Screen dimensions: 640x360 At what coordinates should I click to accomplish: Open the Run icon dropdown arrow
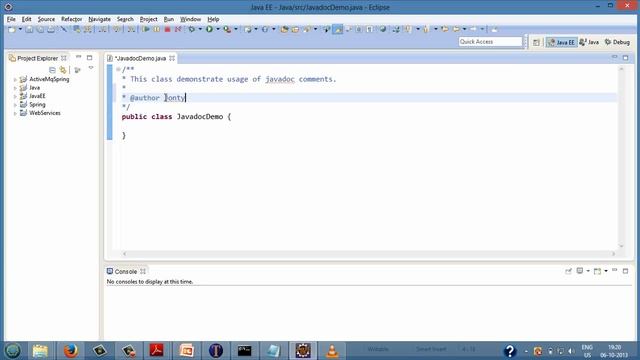tap(218, 29)
